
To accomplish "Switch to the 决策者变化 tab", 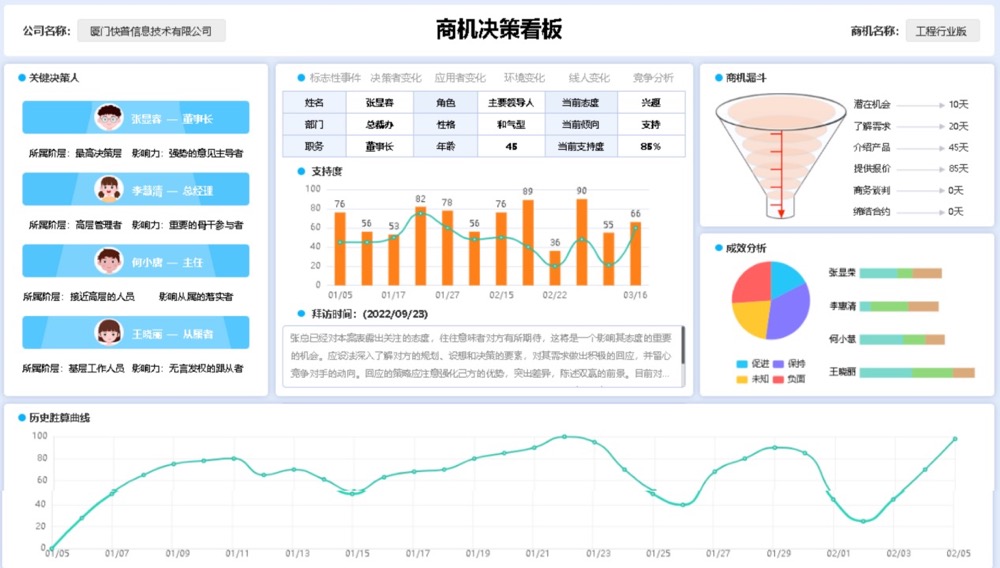I will pos(397,78).
